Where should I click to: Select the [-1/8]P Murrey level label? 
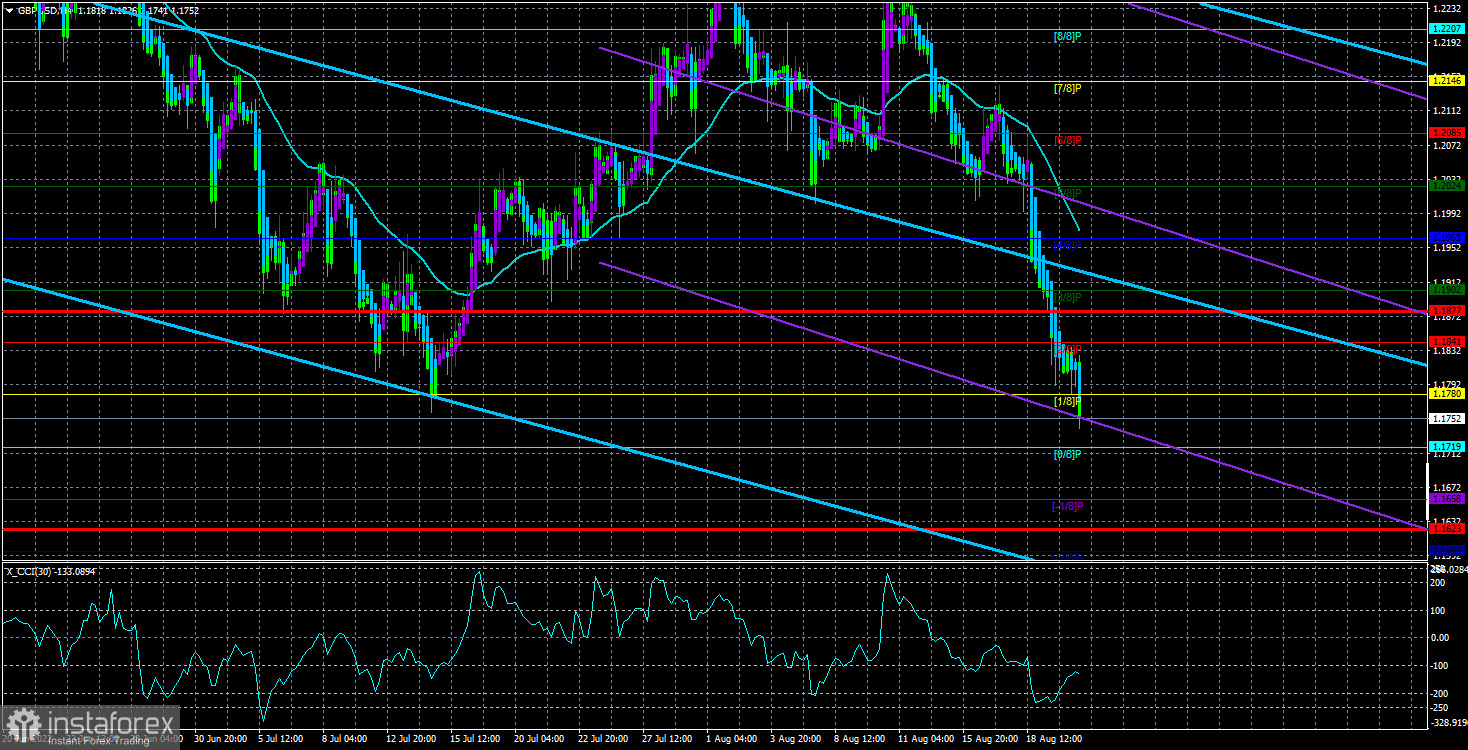tap(1068, 506)
